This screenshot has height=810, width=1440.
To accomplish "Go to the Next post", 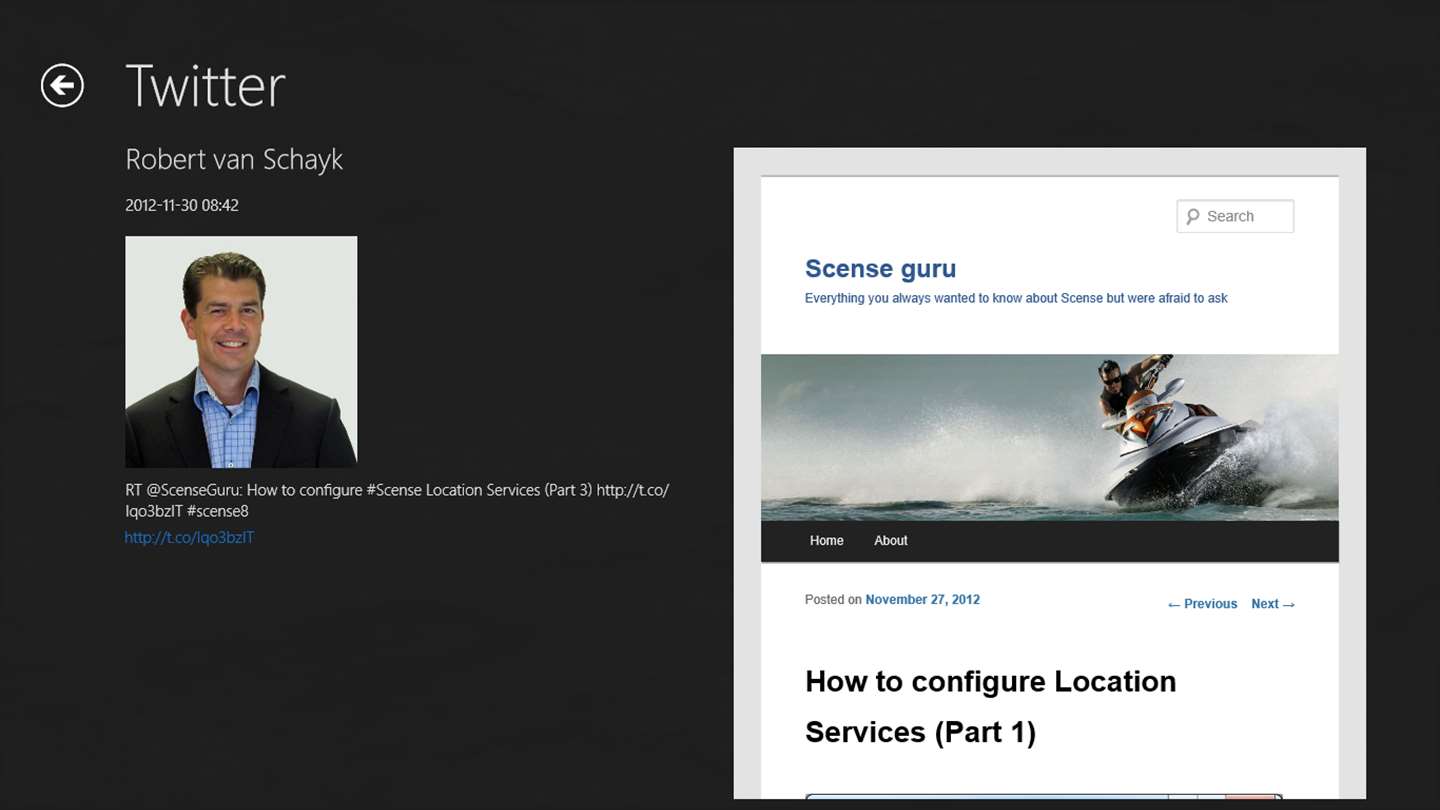I will pyautogui.click(x=1273, y=604).
